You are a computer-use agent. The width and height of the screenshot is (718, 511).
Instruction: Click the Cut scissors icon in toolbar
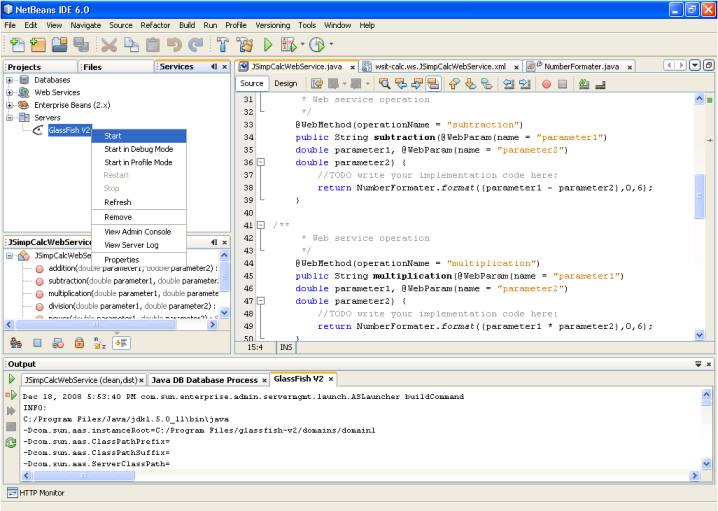109,45
